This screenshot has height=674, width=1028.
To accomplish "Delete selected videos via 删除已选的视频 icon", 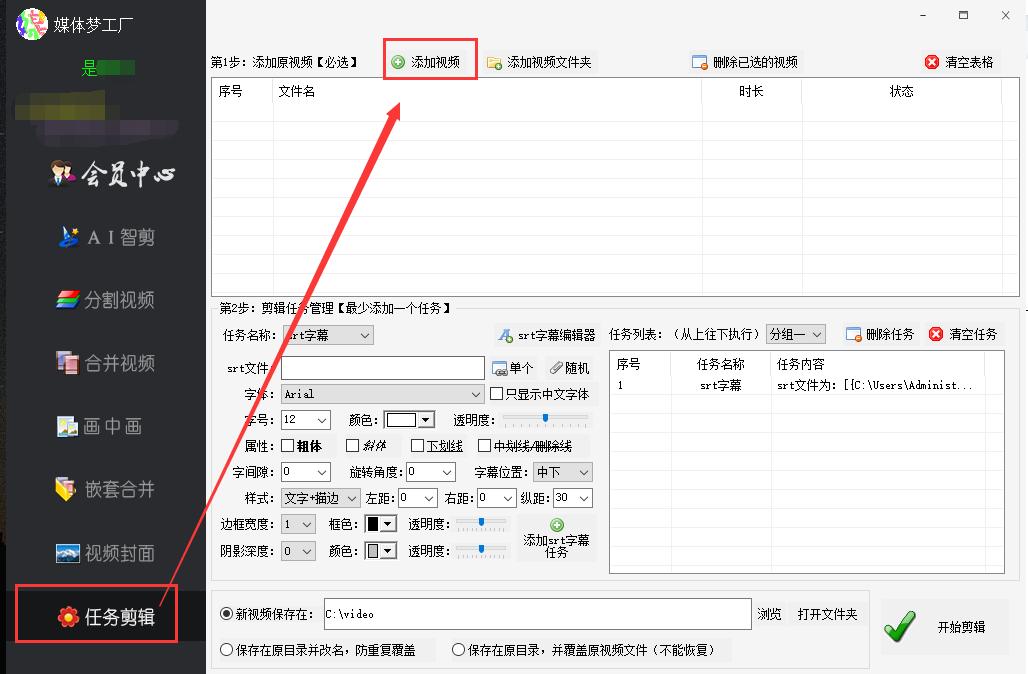I will (699, 60).
